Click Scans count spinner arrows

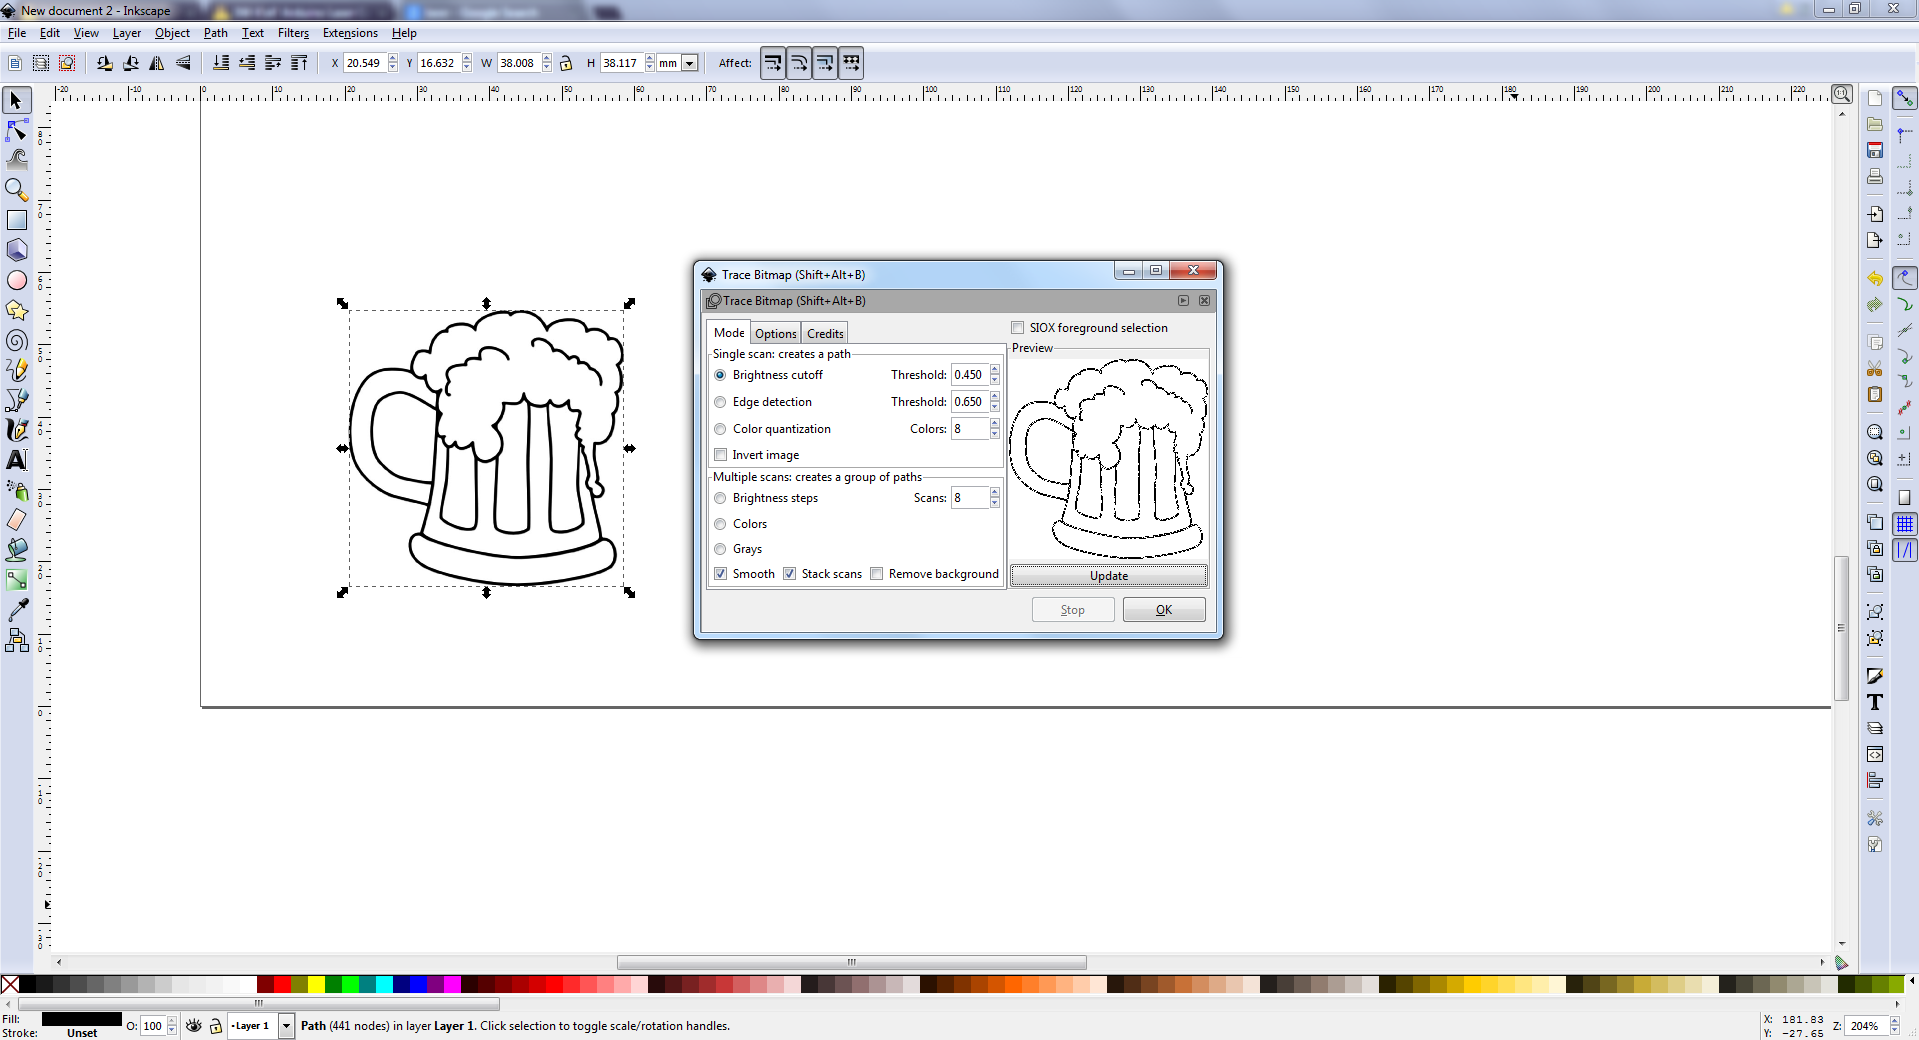995,498
